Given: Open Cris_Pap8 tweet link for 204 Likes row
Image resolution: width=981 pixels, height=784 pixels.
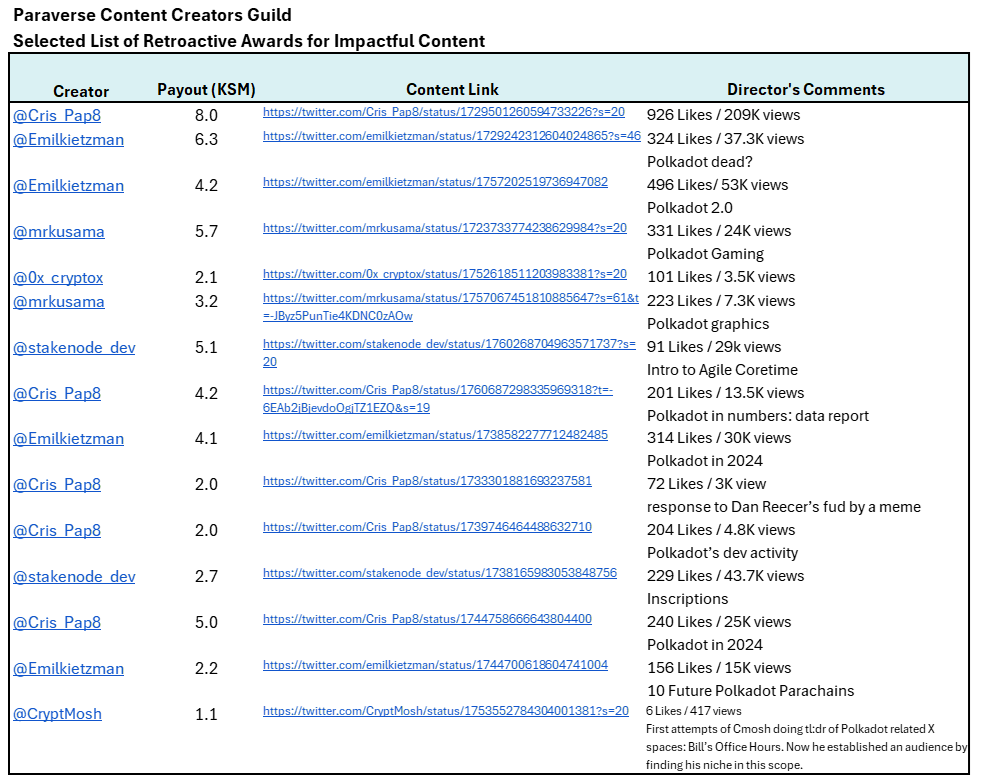Looking at the screenshot, I should (x=427, y=527).
